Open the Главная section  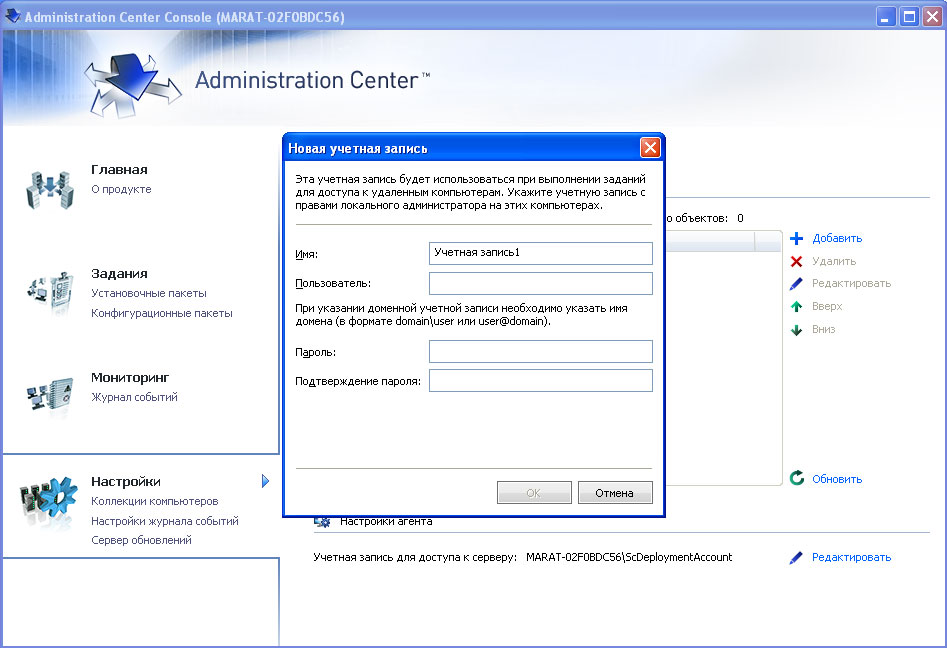pyautogui.click(x=119, y=170)
